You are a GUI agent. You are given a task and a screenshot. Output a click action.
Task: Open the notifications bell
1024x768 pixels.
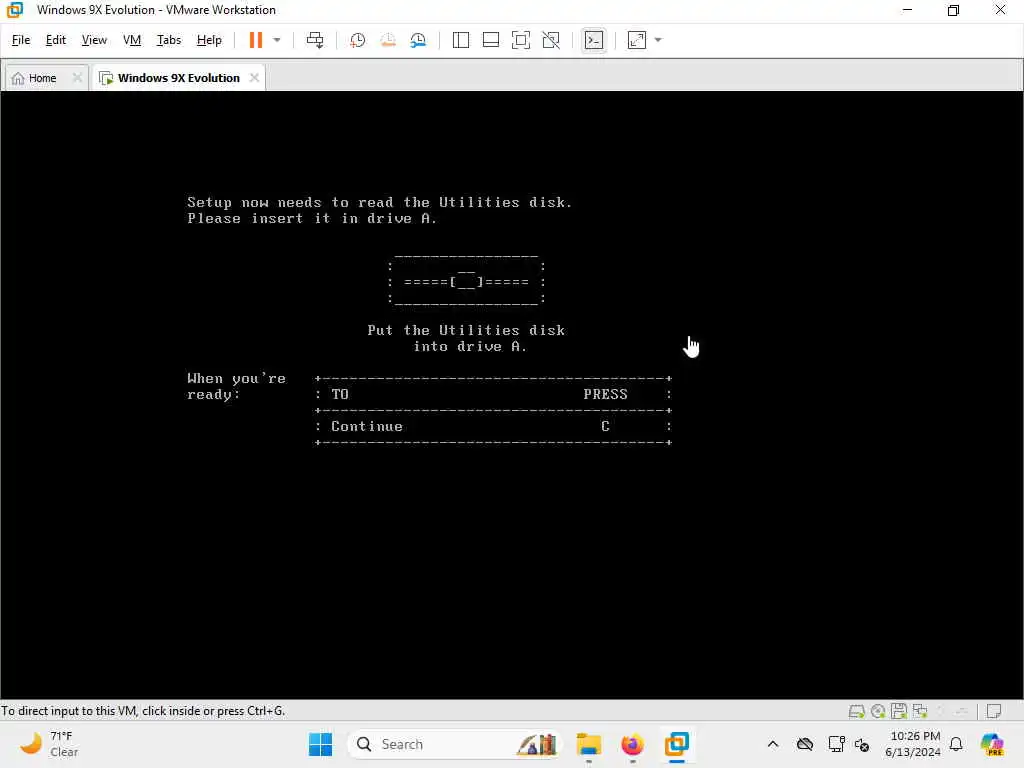[x=956, y=744]
